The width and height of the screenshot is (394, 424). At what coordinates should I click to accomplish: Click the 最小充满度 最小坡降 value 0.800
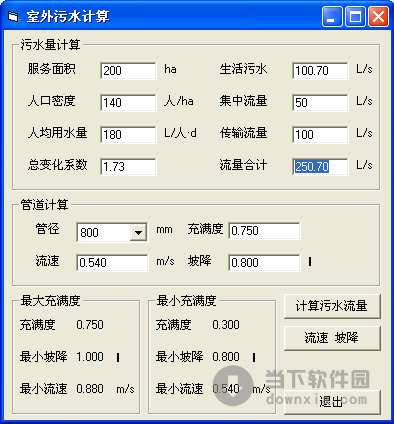[x=226, y=357]
